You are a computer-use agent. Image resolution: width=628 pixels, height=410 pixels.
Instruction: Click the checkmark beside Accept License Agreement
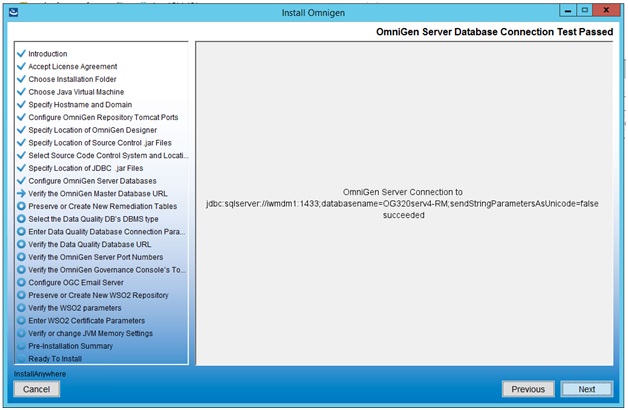22,66
